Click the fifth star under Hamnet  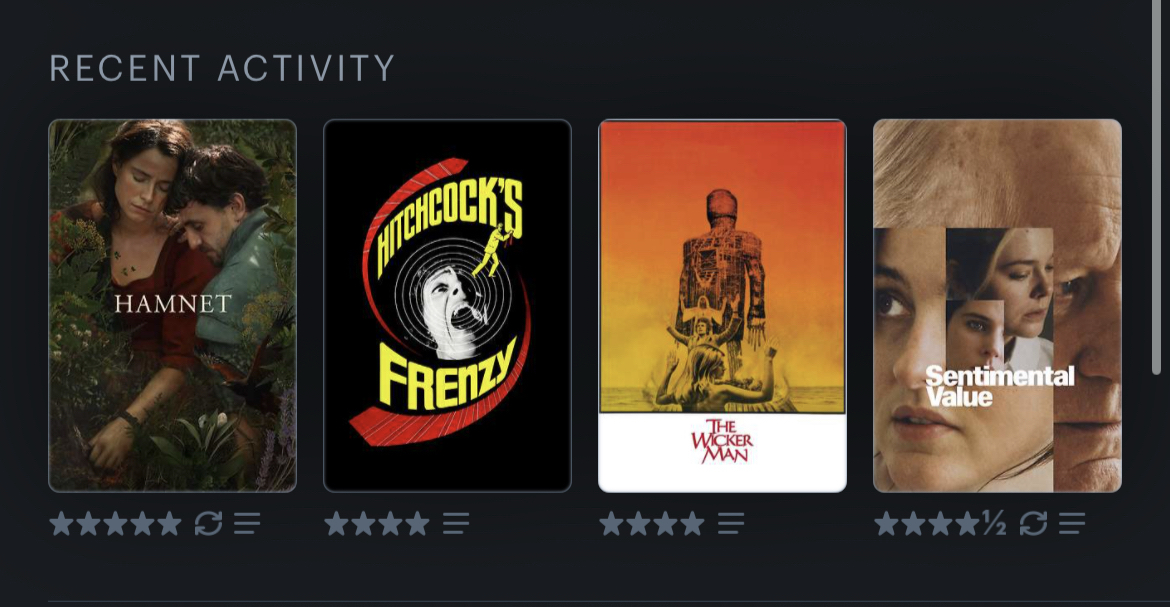tap(169, 523)
